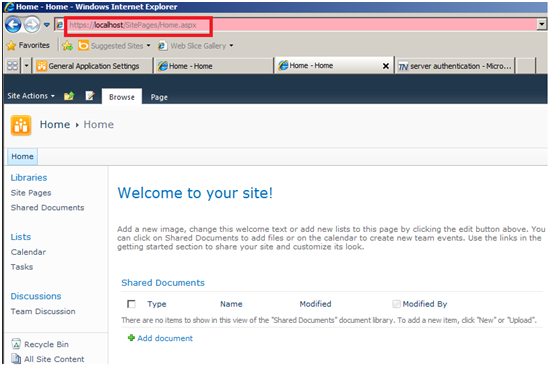Open the Favorites star button
Image resolution: width=557 pixels, height=370 pixels.
coord(28,45)
